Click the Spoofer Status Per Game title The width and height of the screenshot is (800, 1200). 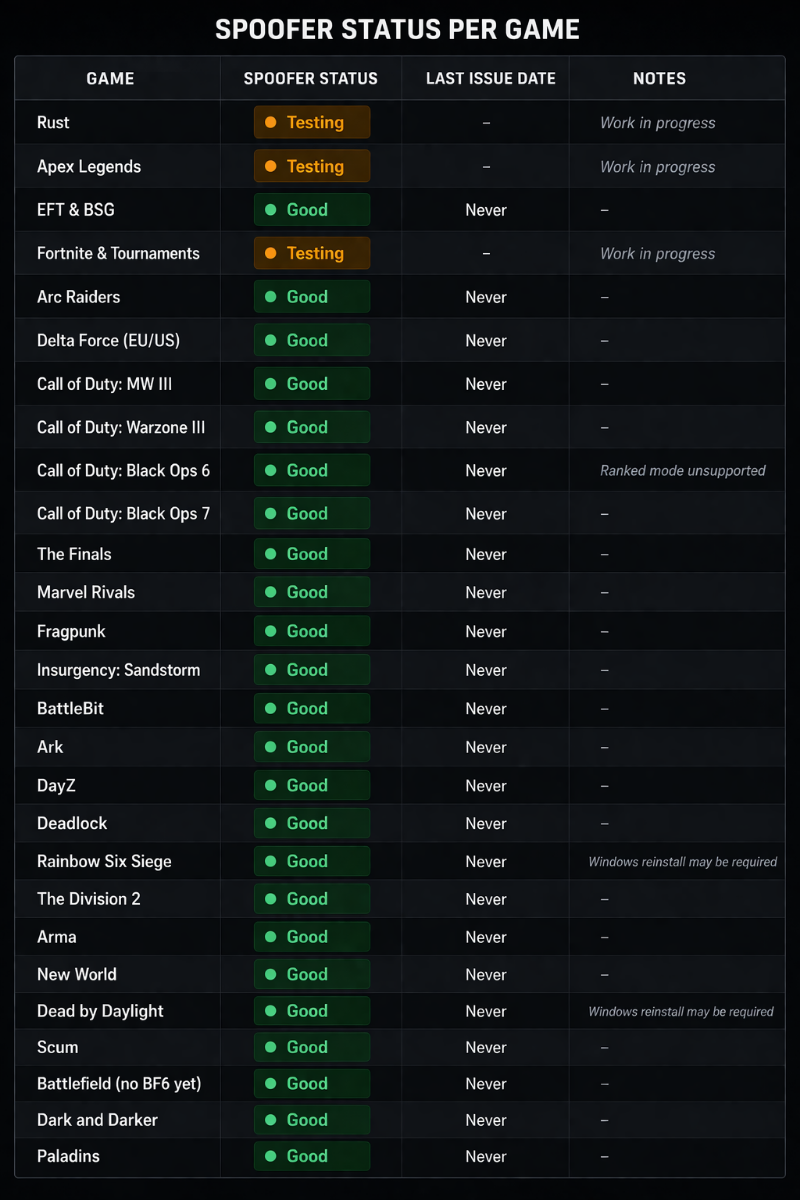tap(398, 30)
